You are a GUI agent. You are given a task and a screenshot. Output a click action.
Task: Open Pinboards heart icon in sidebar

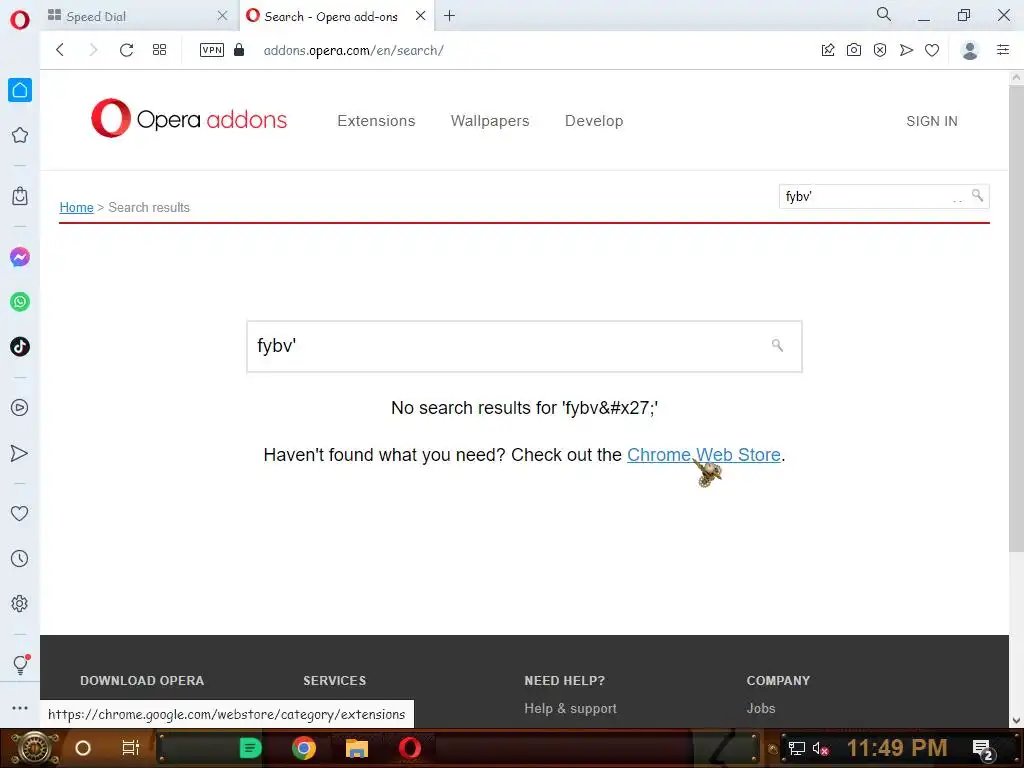pos(20,513)
